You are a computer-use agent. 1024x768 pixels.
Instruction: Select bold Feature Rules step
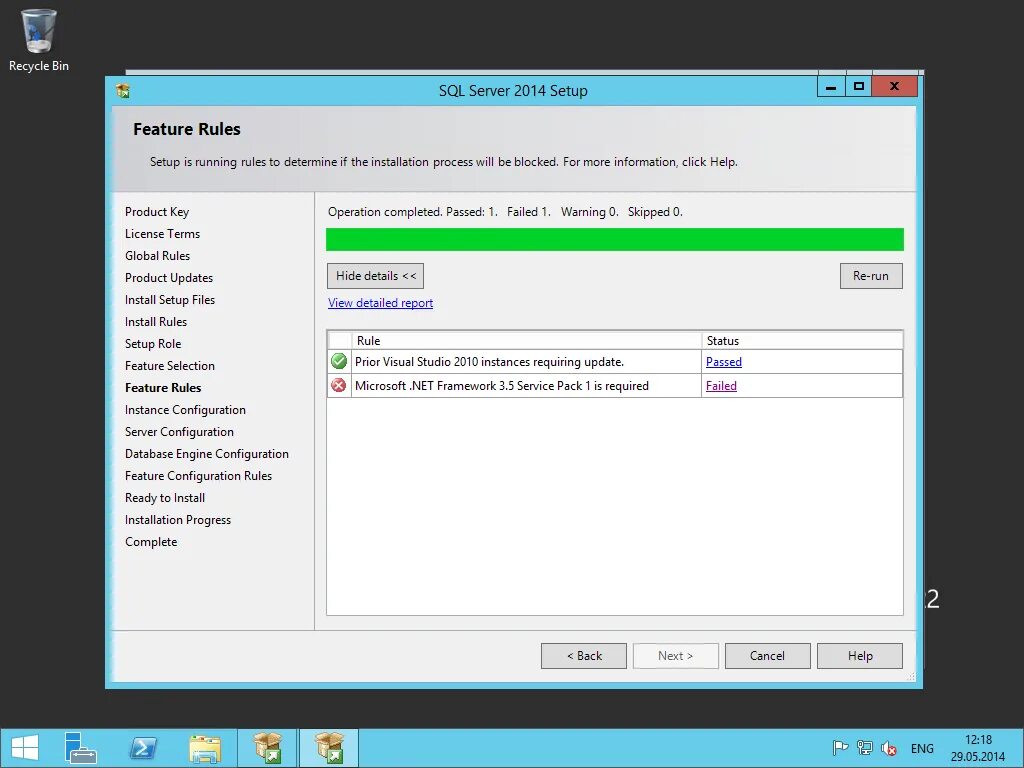pos(163,388)
